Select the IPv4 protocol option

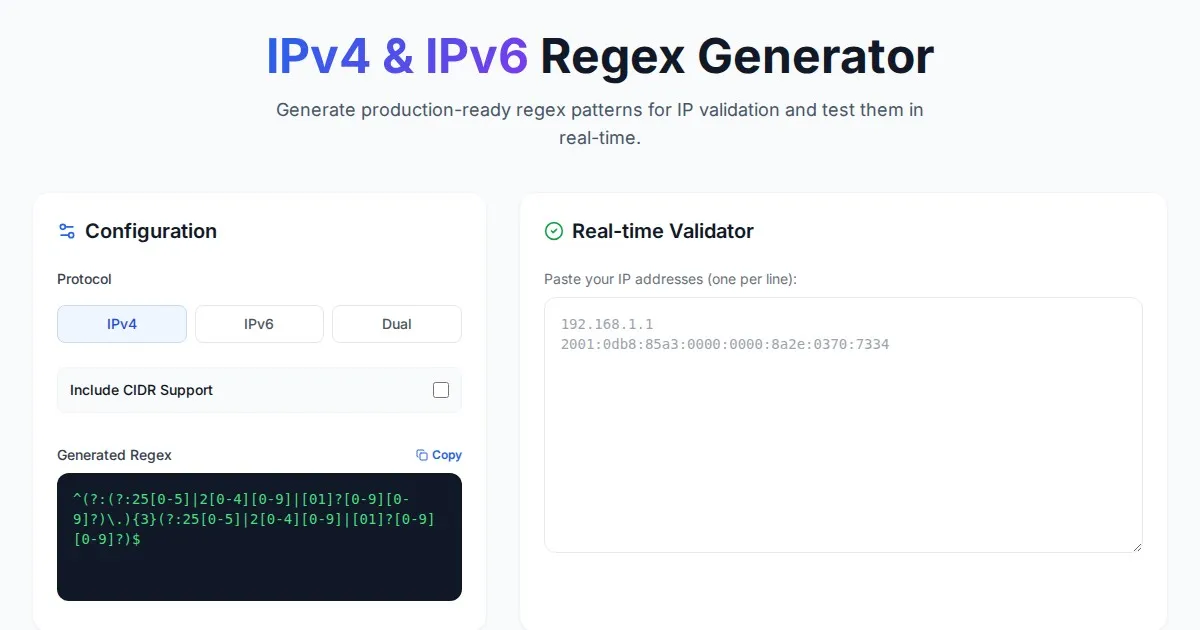click(x=122, y=324)
